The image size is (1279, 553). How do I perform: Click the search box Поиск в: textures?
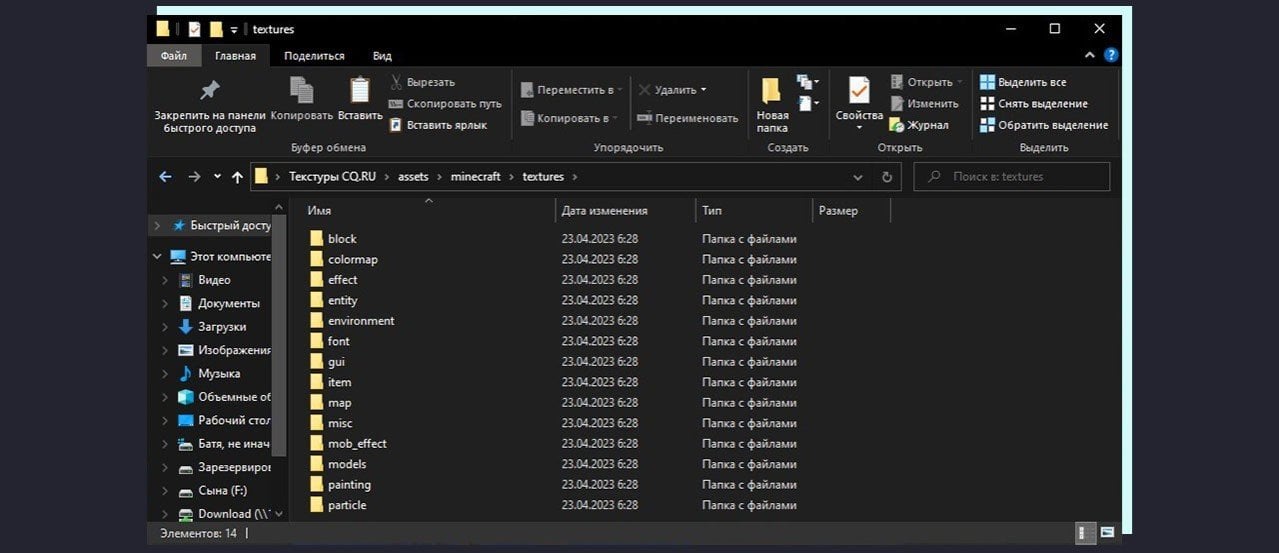[1012, 177]
